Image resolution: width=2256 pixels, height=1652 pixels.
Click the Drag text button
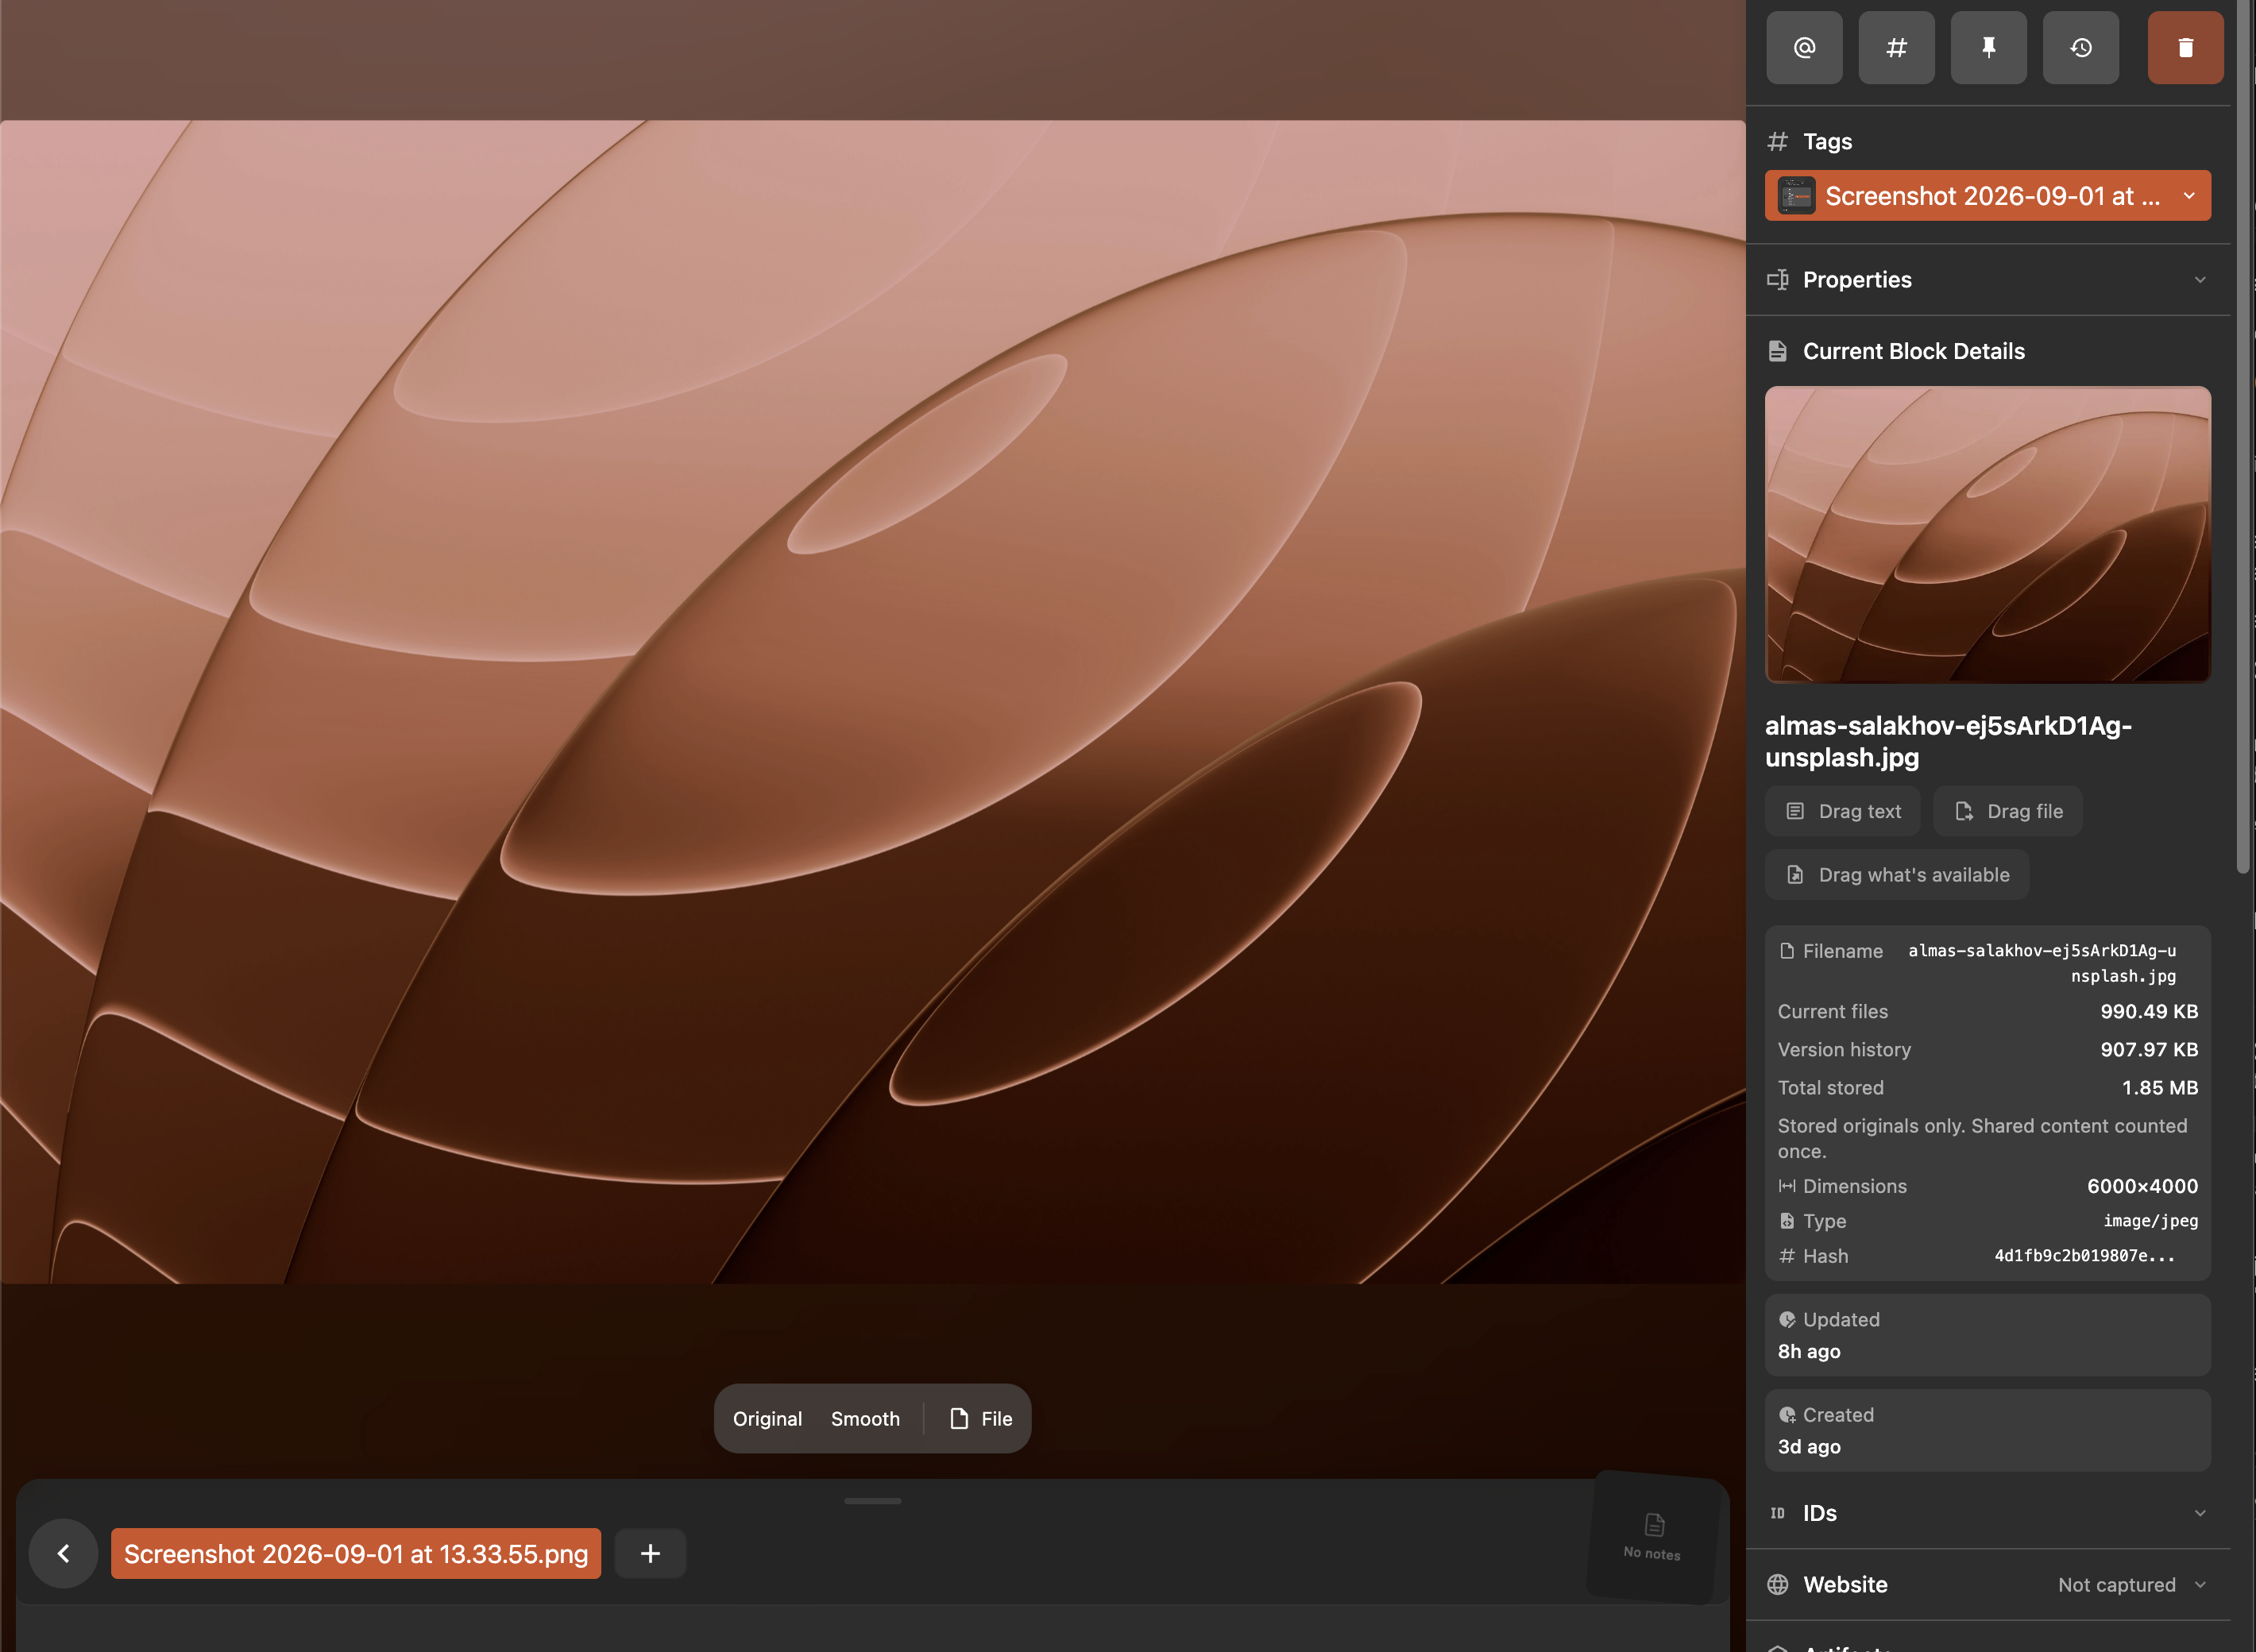click(1843, 811)
